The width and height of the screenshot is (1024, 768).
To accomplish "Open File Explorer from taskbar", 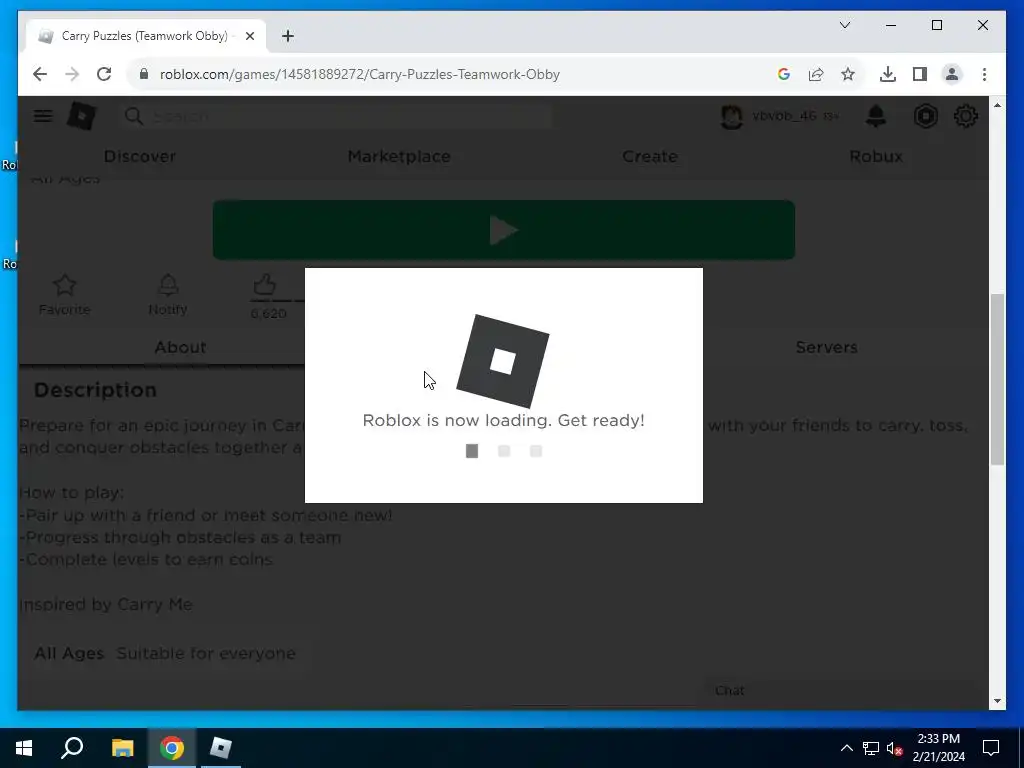I will [122, 748].
